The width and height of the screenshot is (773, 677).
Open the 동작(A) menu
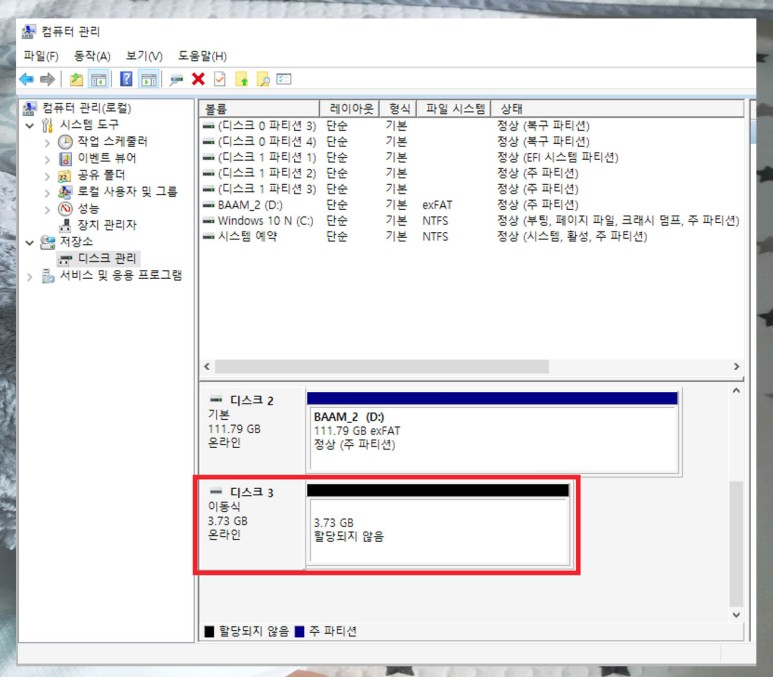tap(92, 56)
